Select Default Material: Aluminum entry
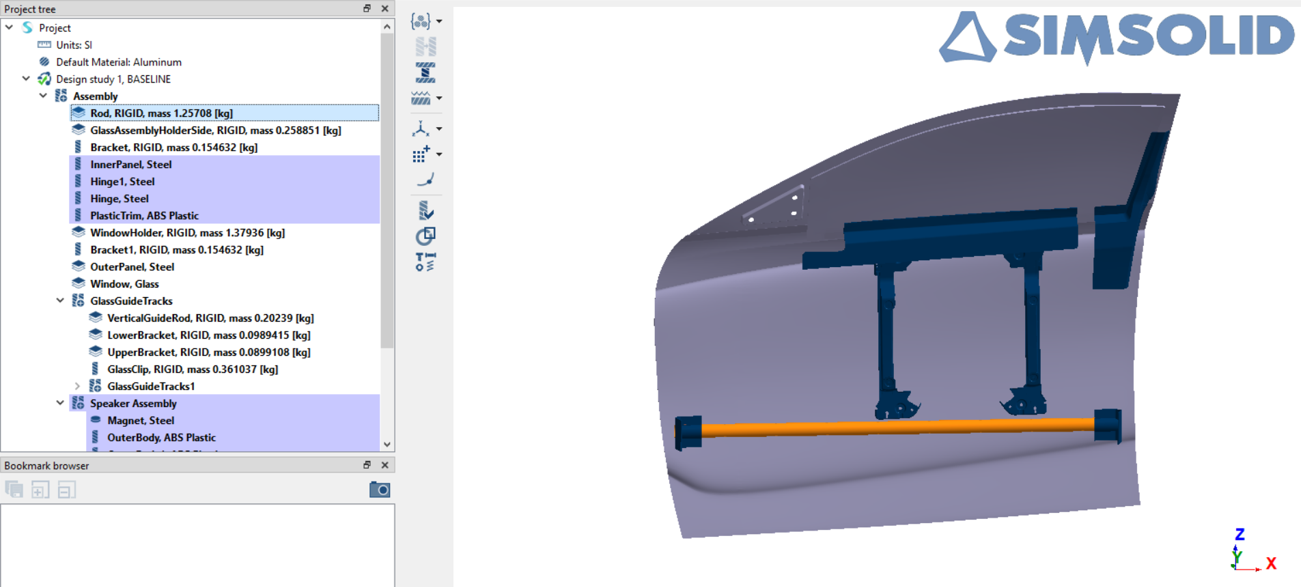This screenshot has height=587, width=1301. tap(118, 62)
